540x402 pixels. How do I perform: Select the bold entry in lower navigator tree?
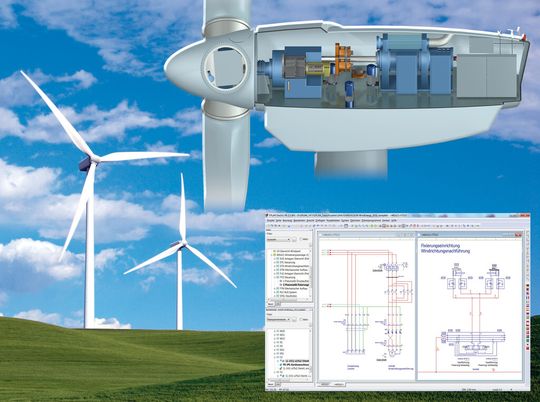[295, 364]
